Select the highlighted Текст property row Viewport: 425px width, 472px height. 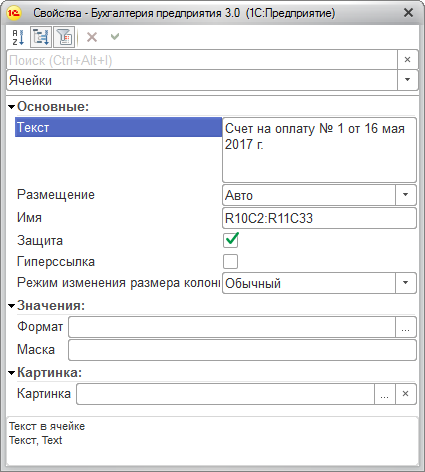coord(118,127)
